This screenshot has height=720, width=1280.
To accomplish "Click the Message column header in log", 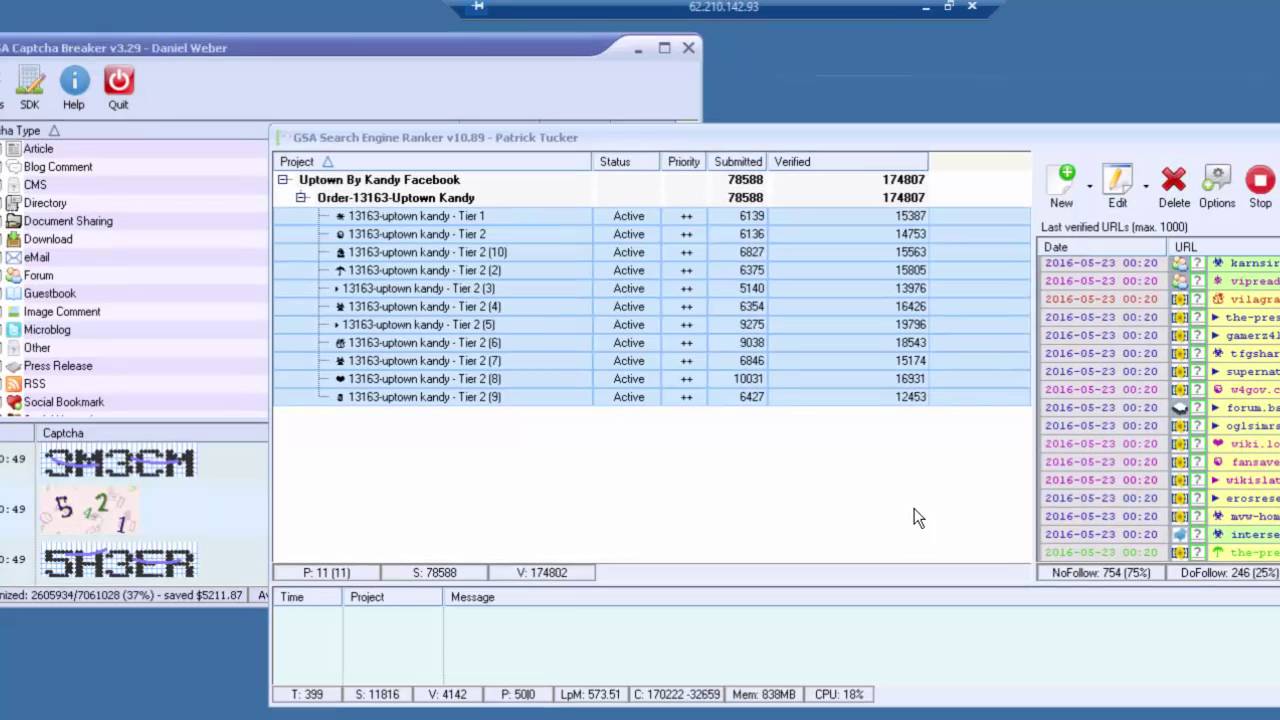I will tap(472, 597).
